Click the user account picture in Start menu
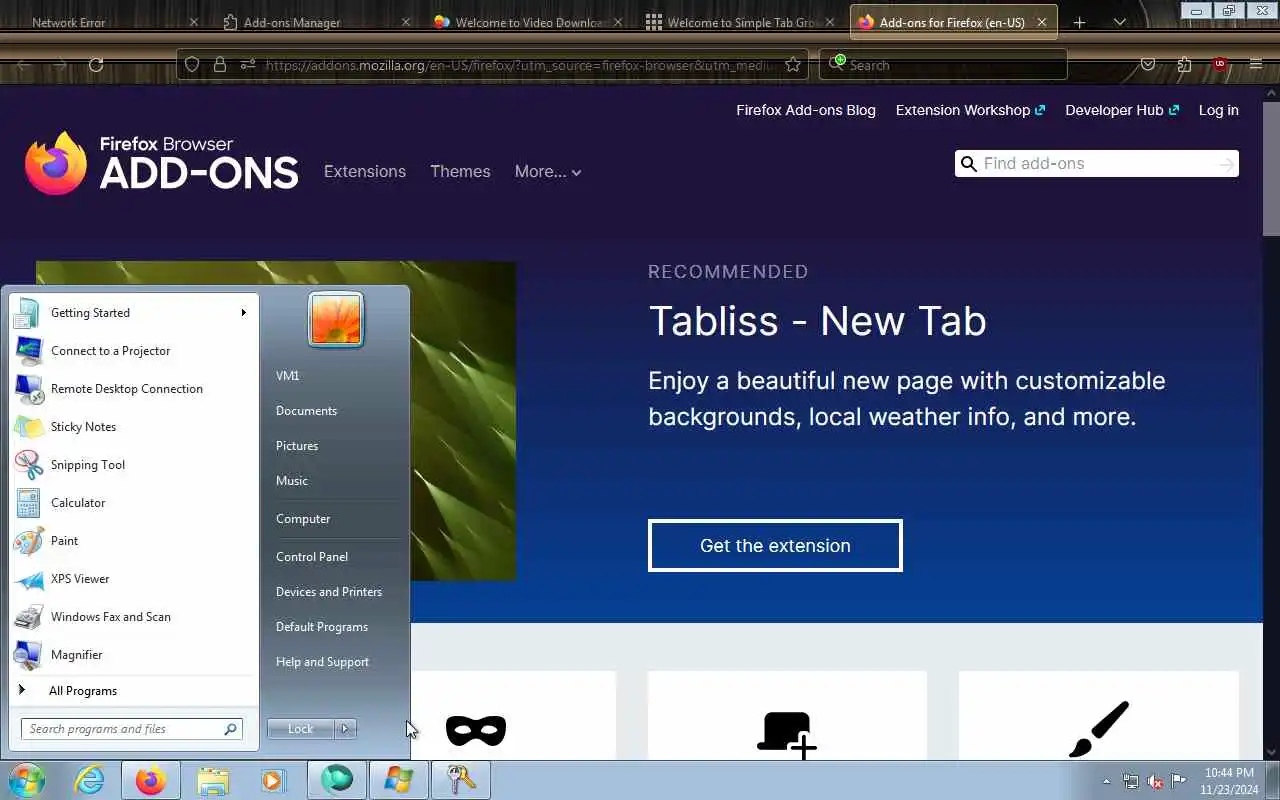The height and width of the screenshot is (800, 1280). point(336,320)
